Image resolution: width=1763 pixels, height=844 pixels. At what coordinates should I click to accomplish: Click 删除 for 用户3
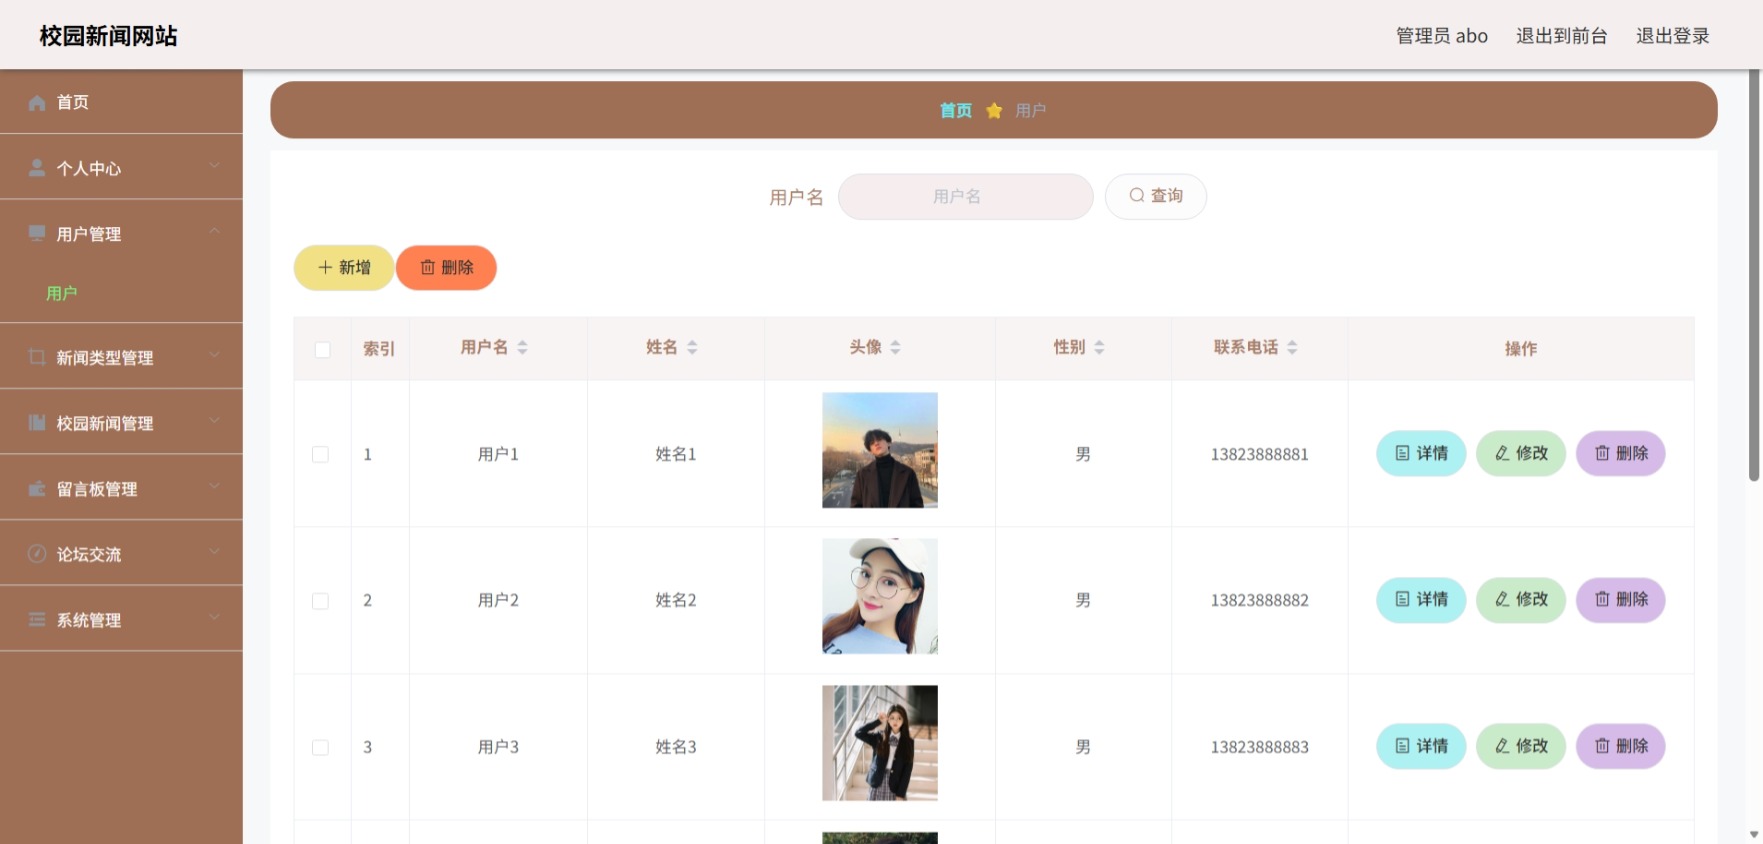[x=1621, y=746]
